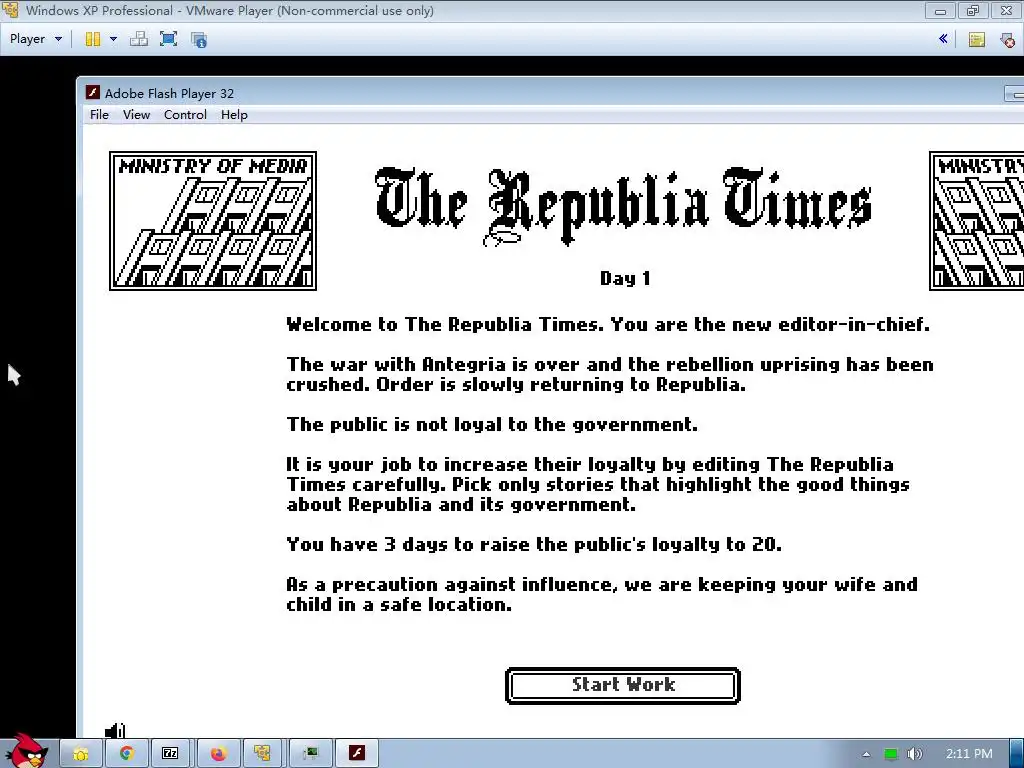Show hidden tray icons arrow
This screenshot has height=768, width=1024.
[x=867, y=754]
